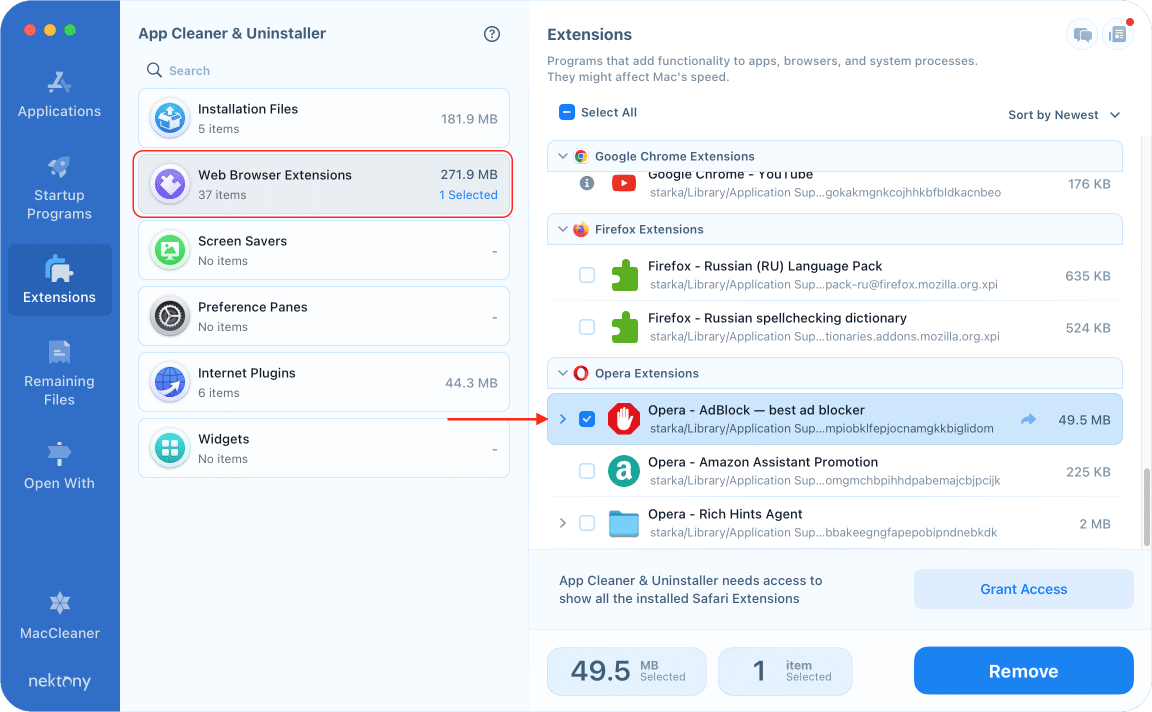This screenshot has width=1152, height=712.
Task: Click the help question mark icon
Action: pos(491,34)
